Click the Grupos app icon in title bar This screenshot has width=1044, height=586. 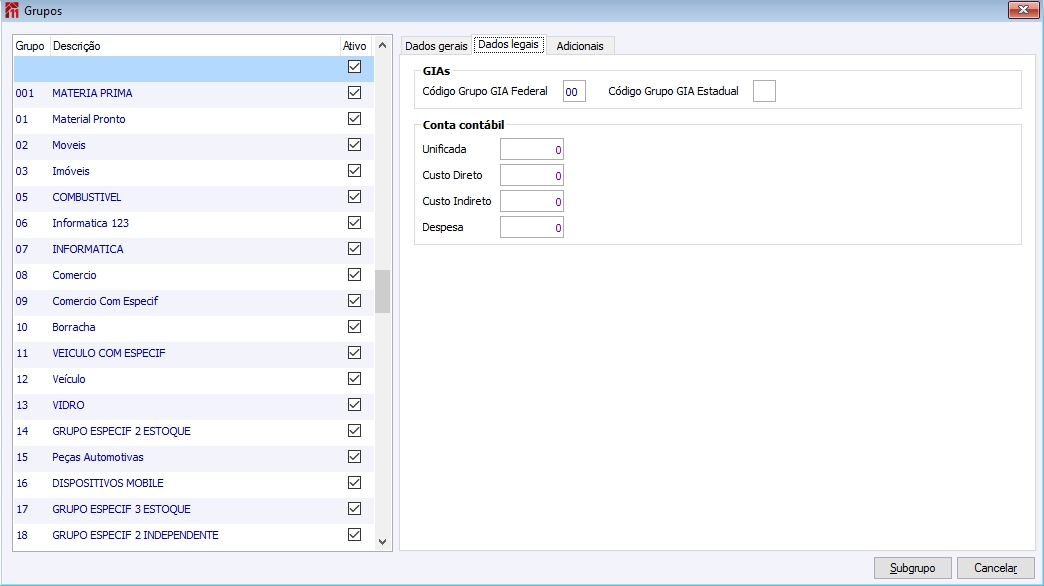tap(11, 10)
